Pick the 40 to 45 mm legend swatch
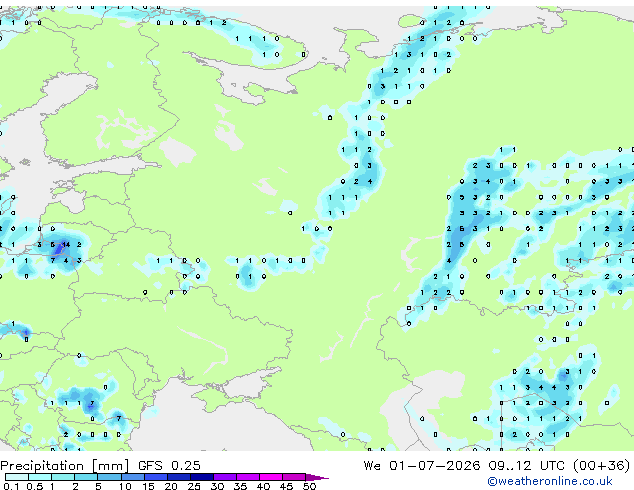 tap(271, 477)
